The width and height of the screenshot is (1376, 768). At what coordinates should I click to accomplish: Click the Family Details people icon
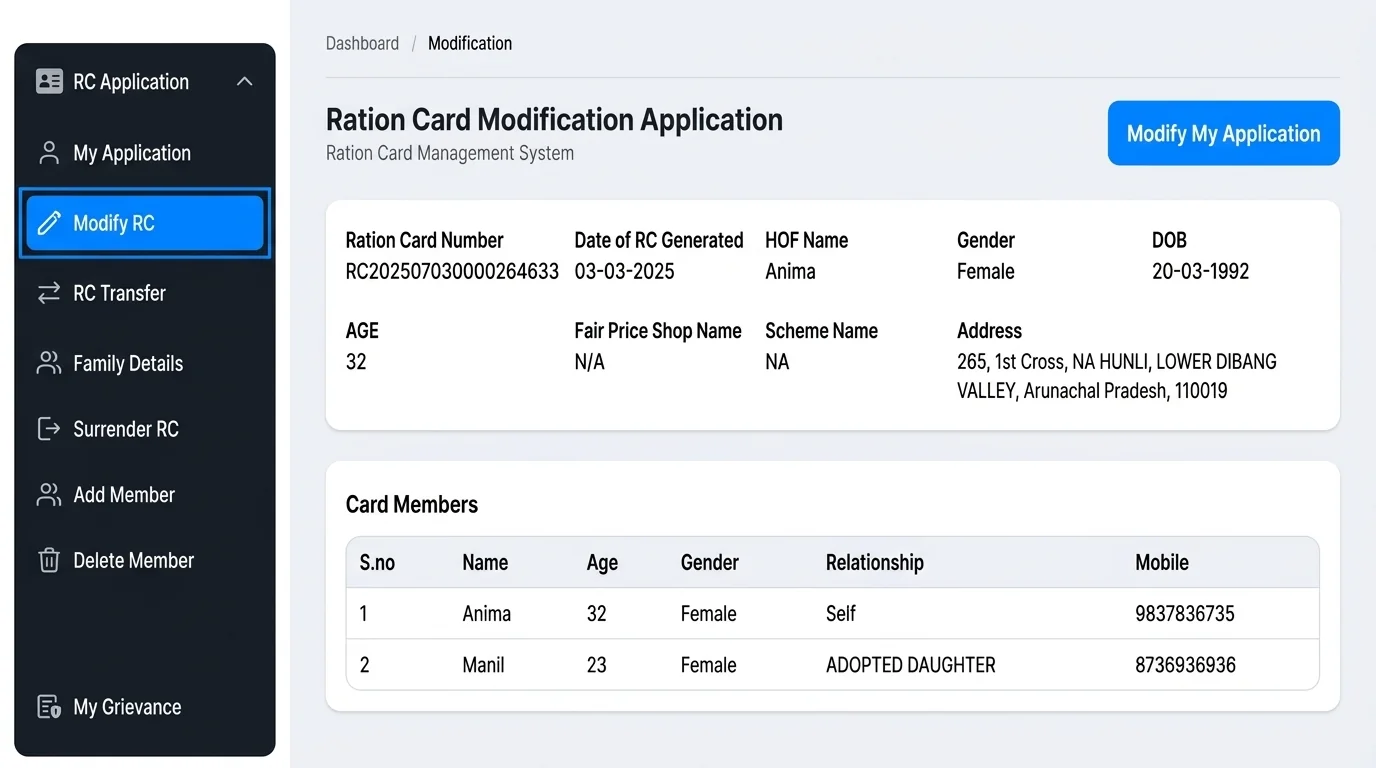click(x=49, y=363)
